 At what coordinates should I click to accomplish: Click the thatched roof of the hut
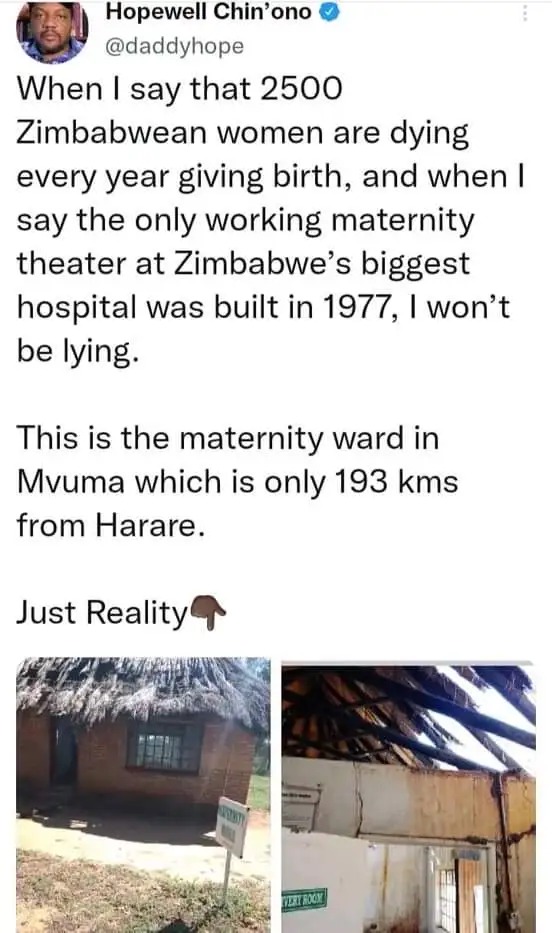pyautogui.click(x=143, y=690)
